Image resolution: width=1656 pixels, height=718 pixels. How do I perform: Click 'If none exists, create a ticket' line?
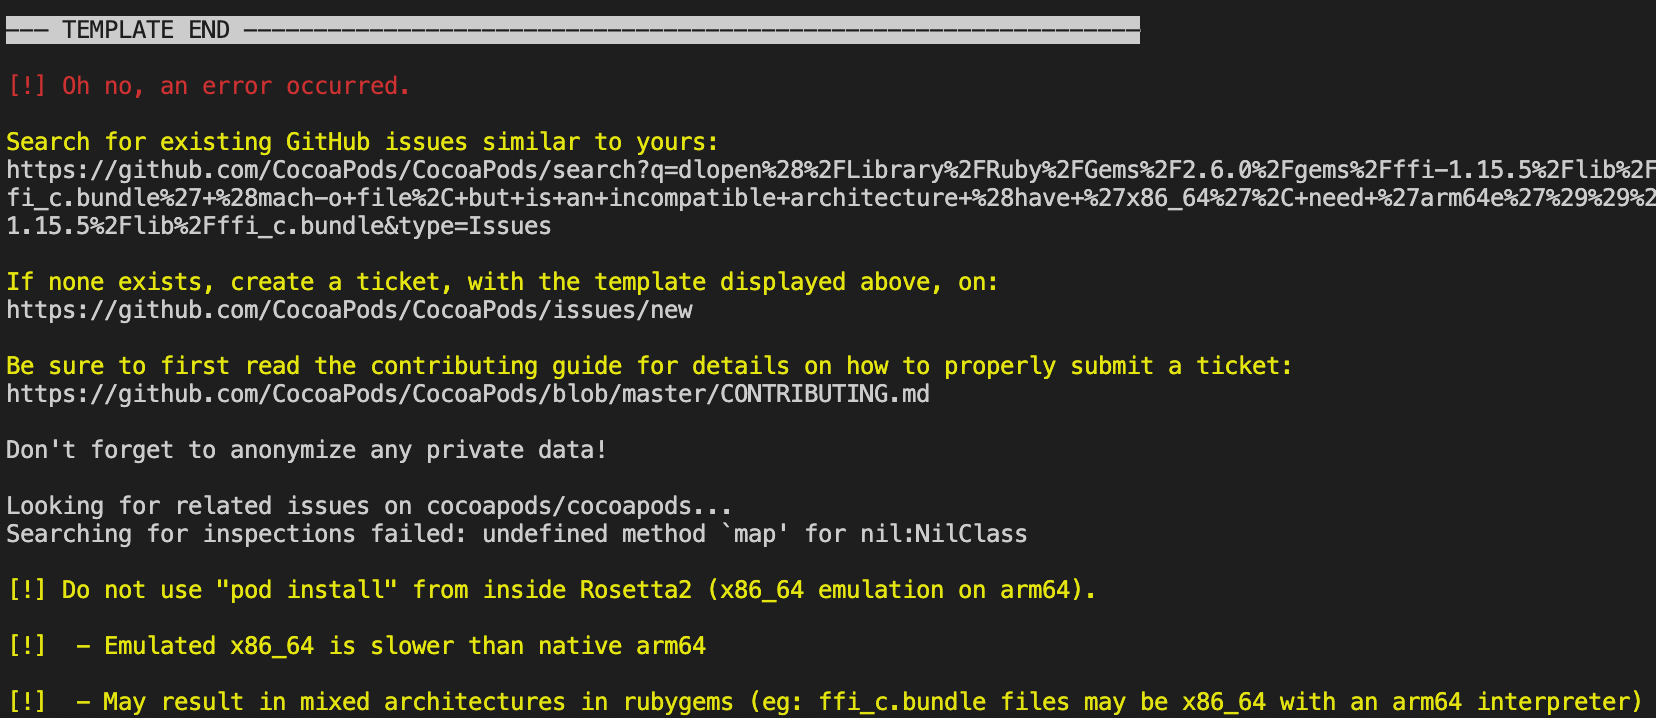click(x=502, y=282)
